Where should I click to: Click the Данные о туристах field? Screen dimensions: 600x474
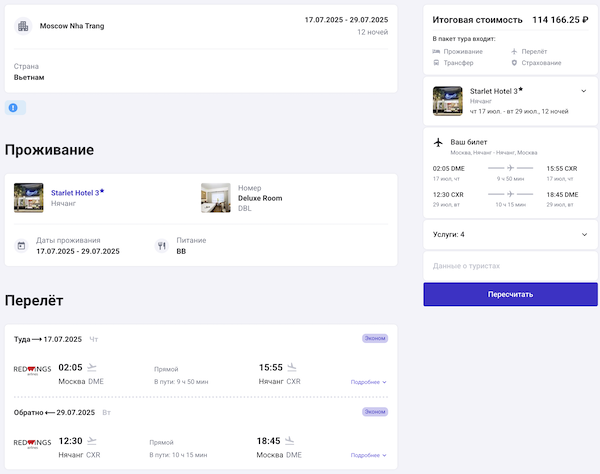click(x=510, y=266)
